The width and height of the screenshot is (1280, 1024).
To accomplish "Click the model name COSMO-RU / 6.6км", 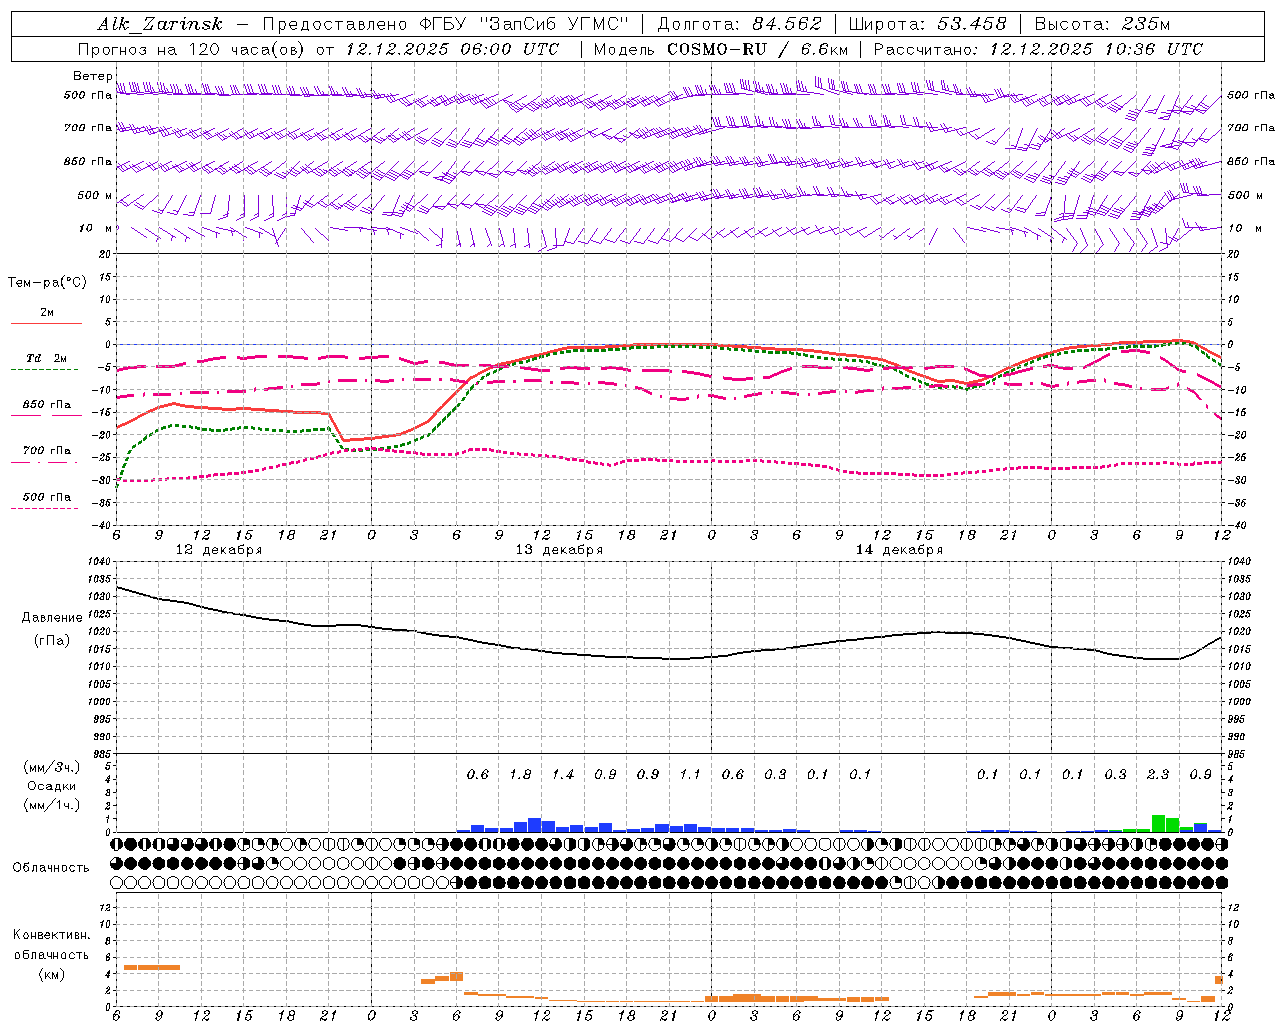I will pyautogui.click(x=758, y=48).
